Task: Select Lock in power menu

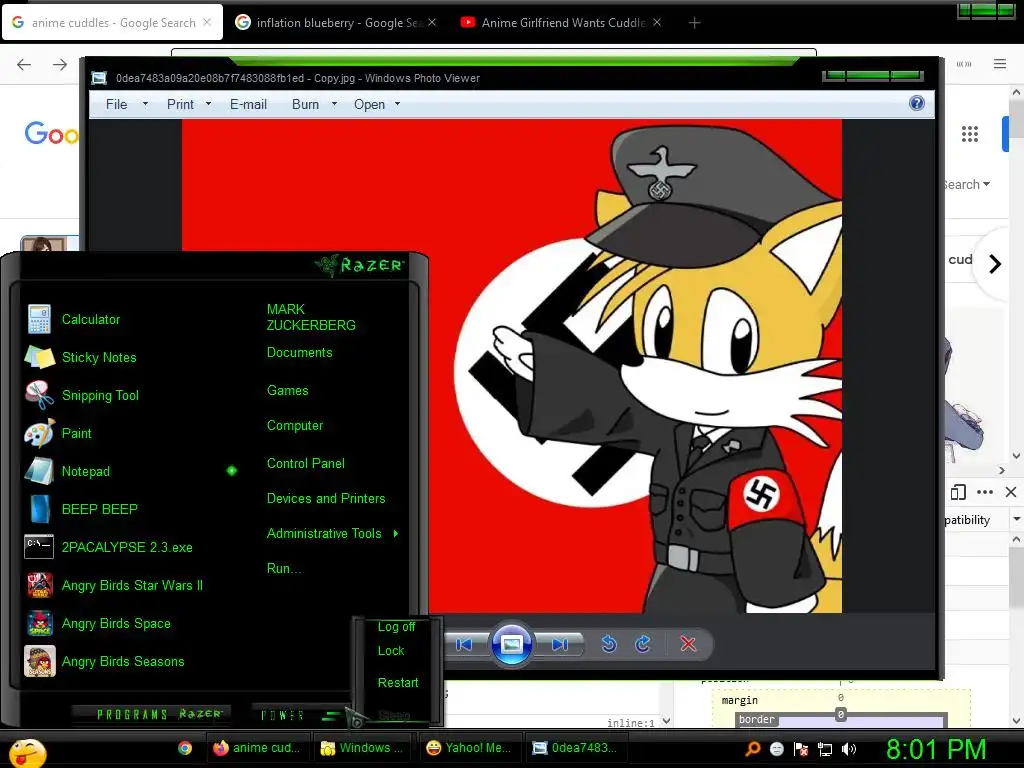Action: pos(391,650)
